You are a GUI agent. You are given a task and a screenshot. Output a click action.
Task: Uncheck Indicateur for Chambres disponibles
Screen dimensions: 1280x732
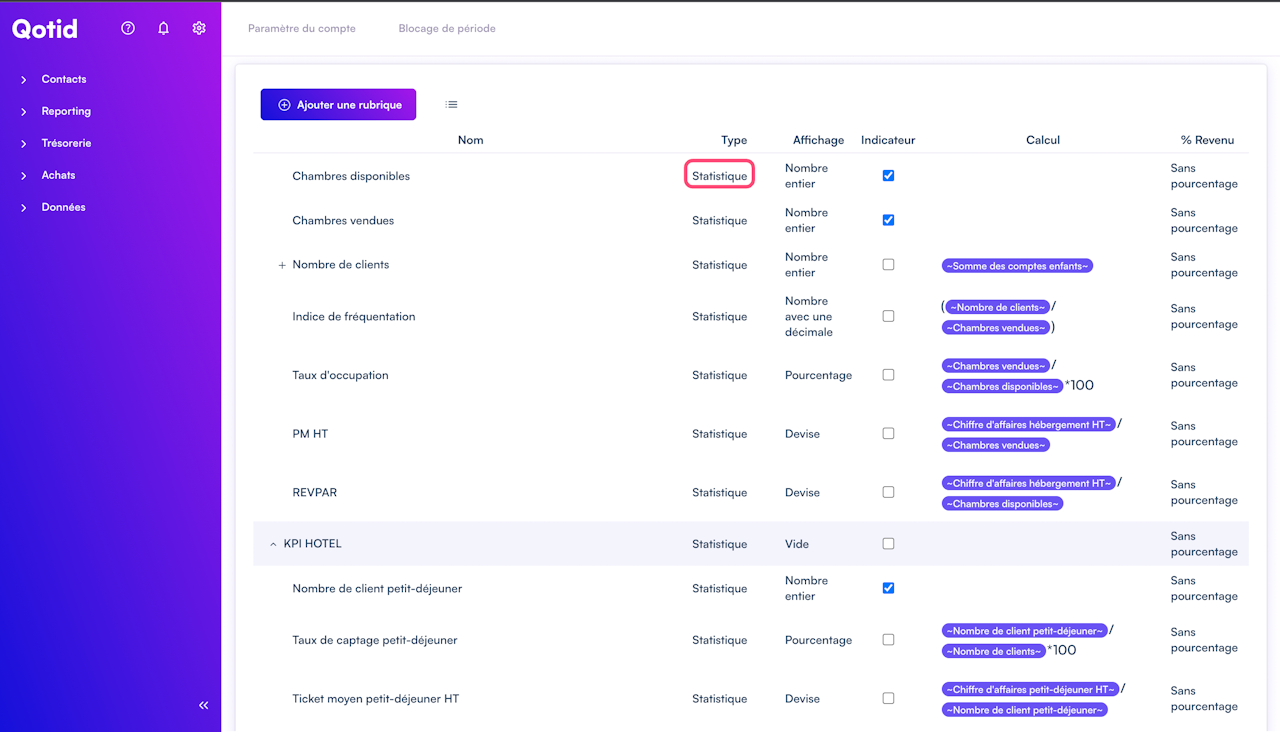click(888, 176)
